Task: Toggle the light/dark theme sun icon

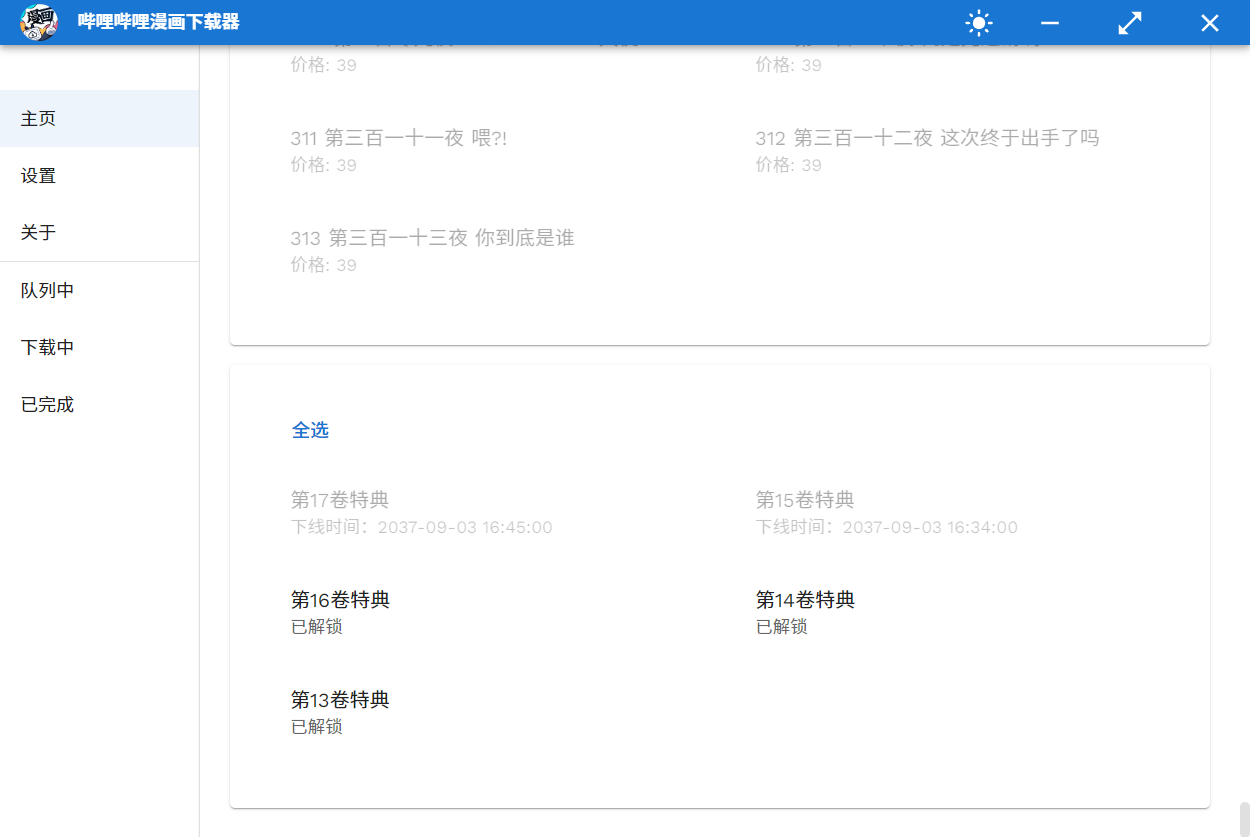Action: tap(978, 23)
